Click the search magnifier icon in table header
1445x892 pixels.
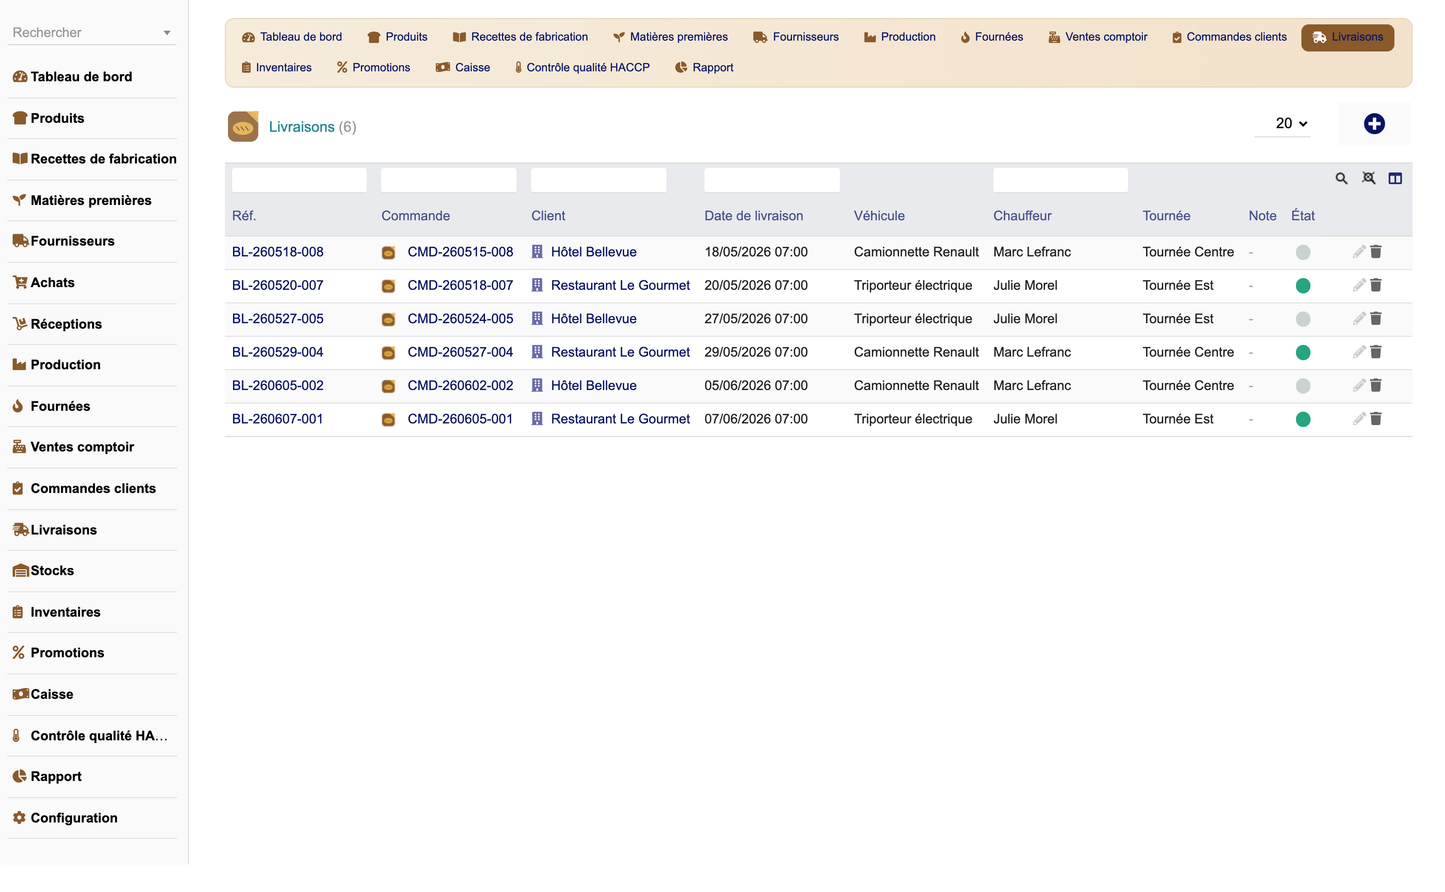[x=1341, y=178]
